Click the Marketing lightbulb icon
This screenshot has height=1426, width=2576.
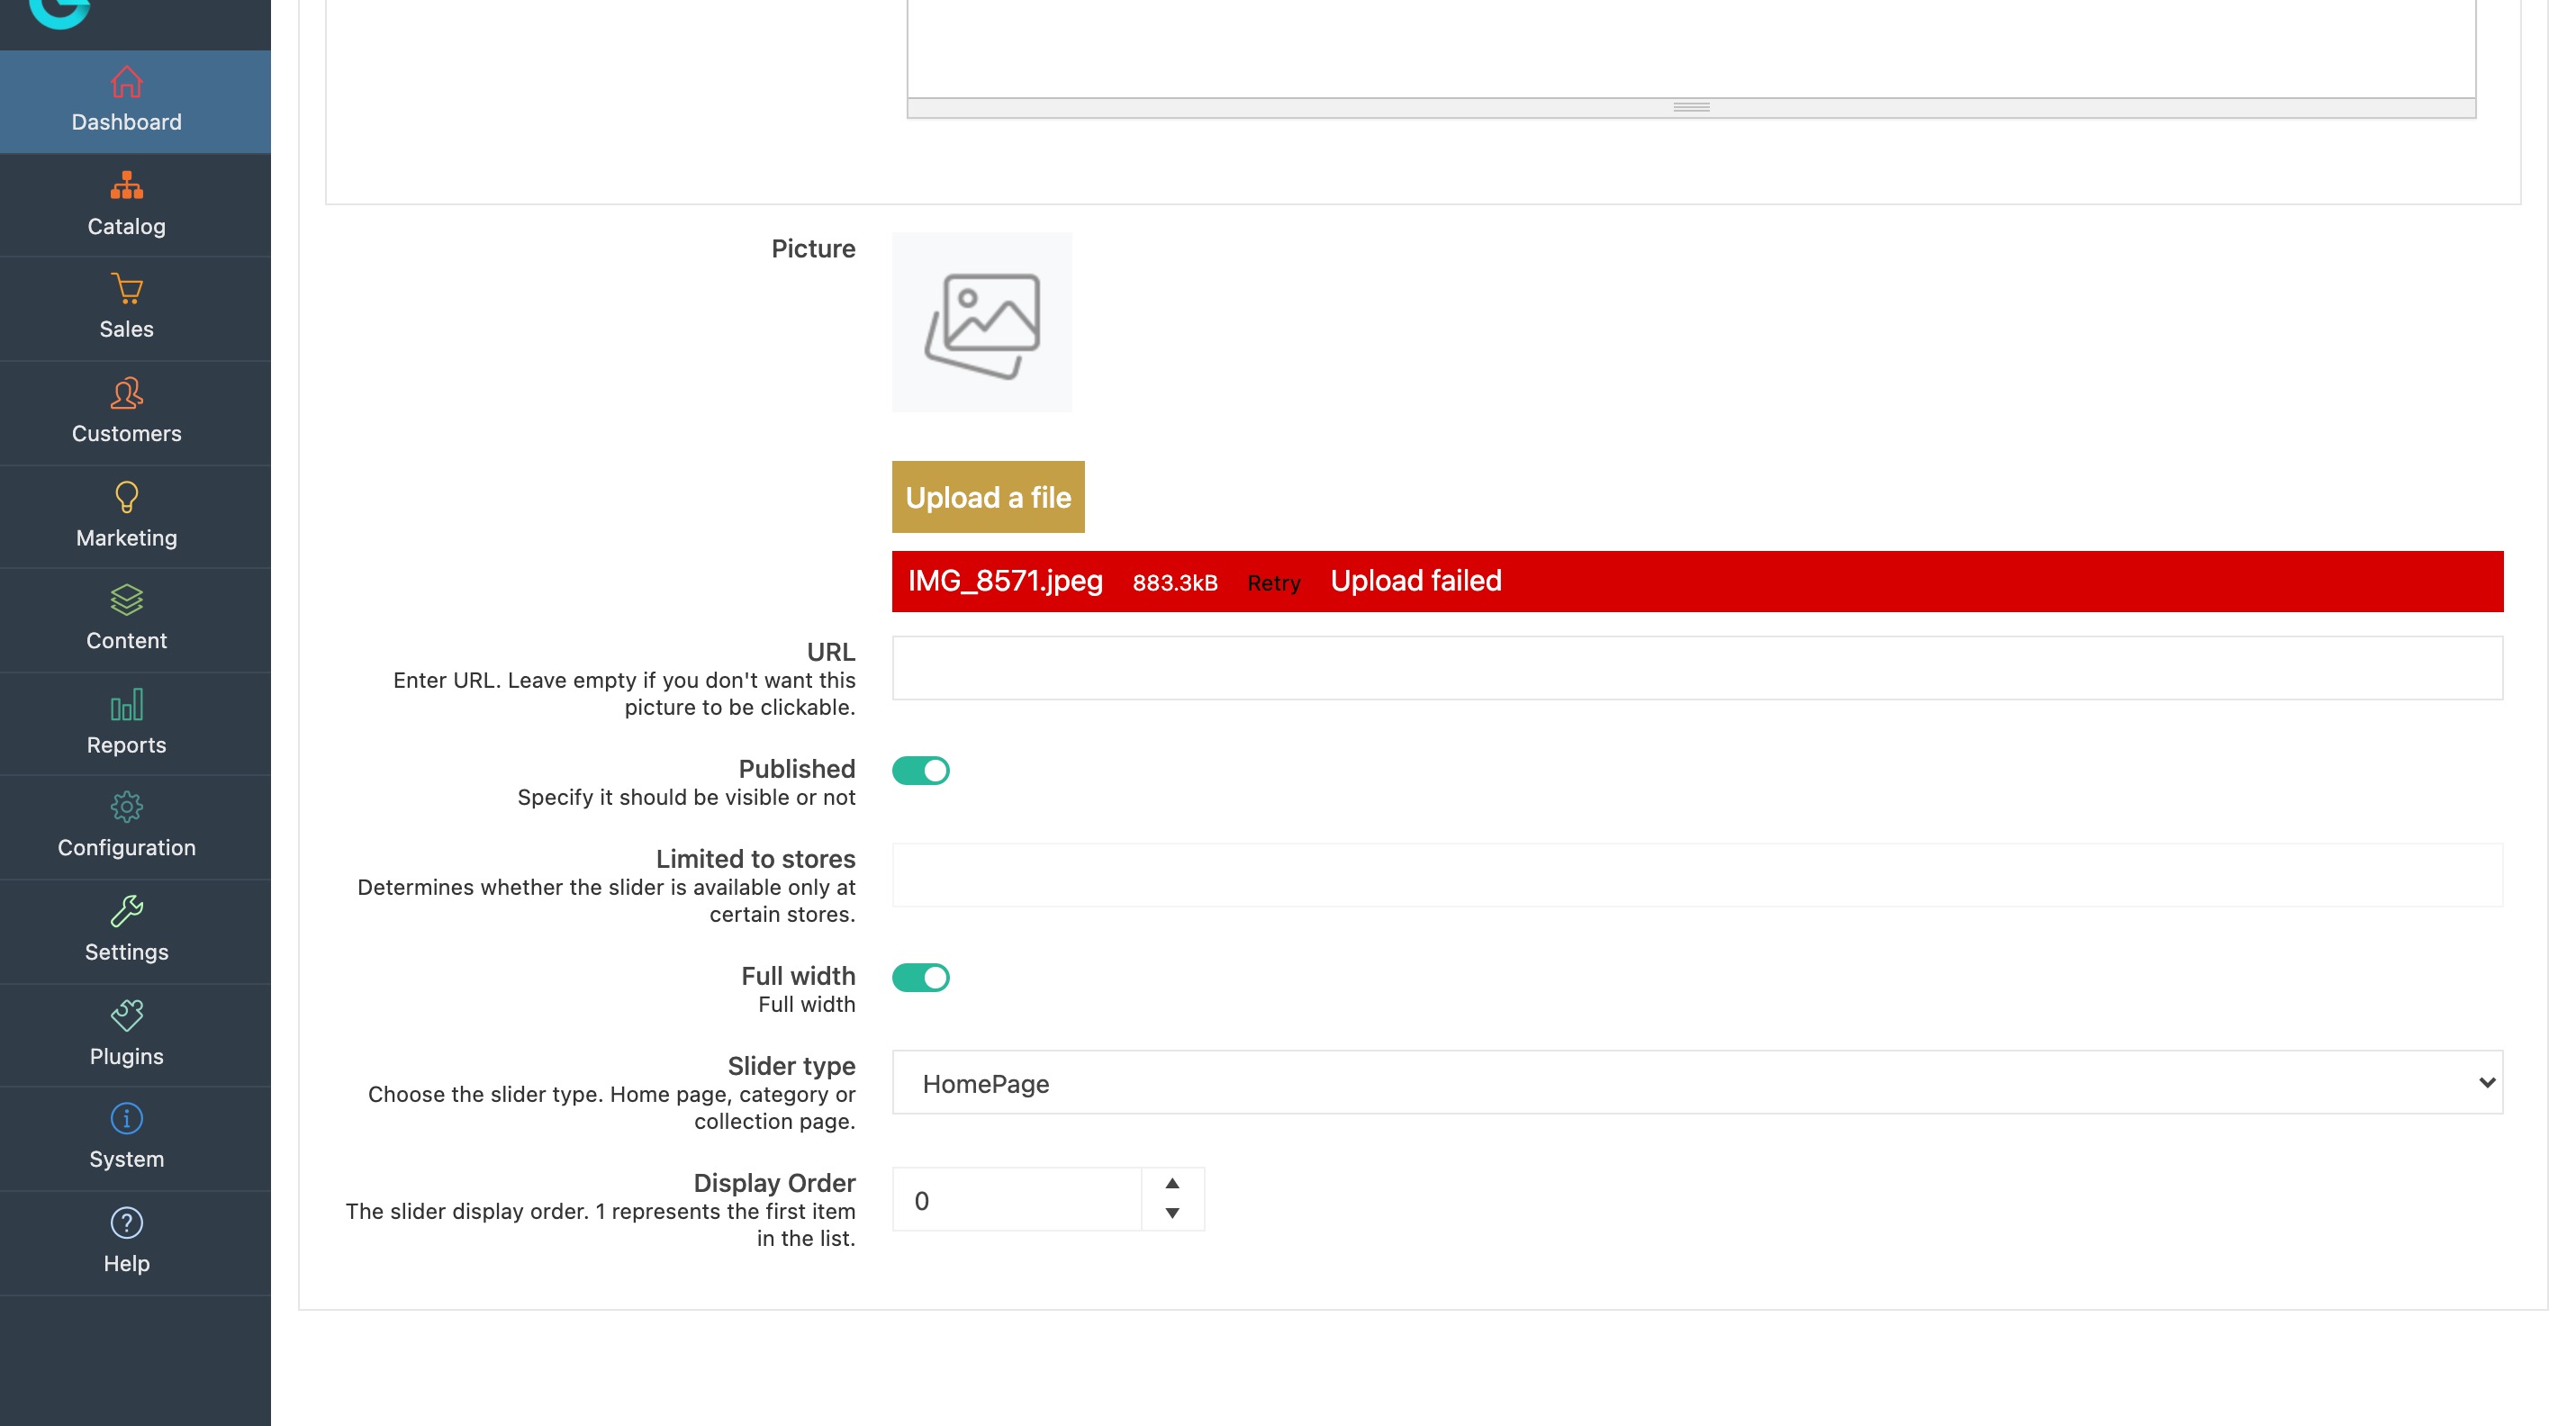click(x=126, y=497)
